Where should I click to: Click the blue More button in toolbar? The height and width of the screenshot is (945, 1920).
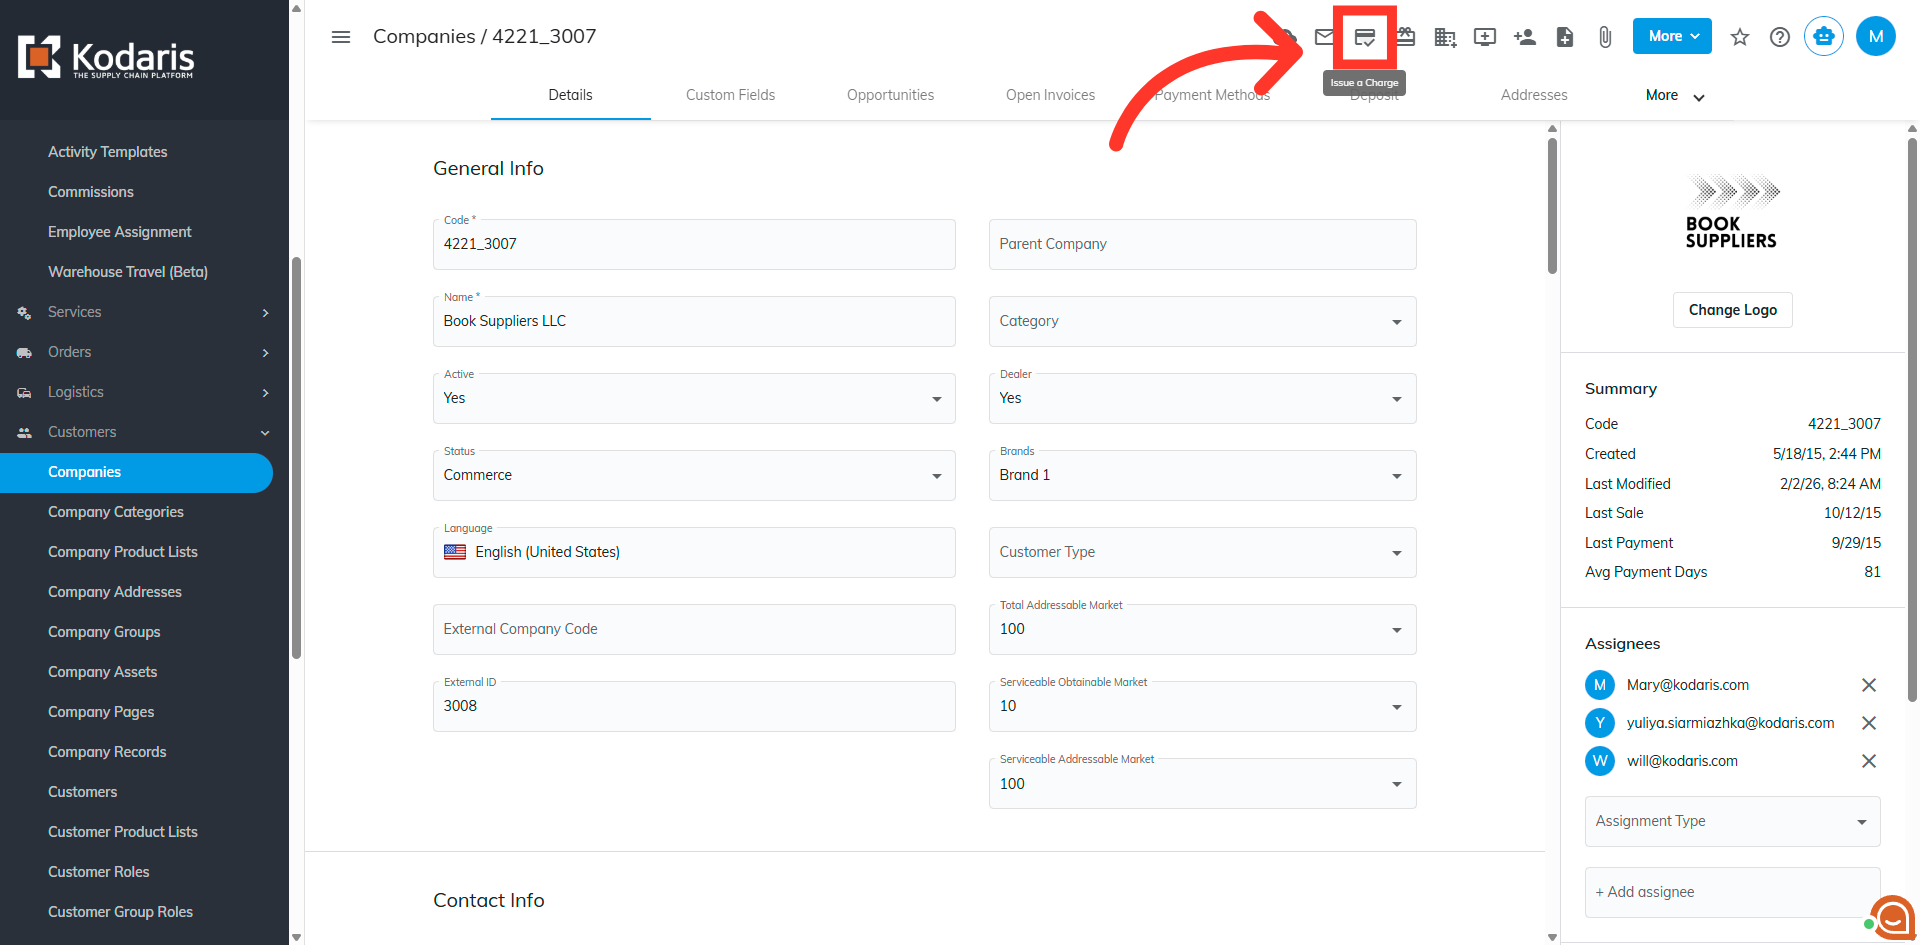pos(1672,36)
